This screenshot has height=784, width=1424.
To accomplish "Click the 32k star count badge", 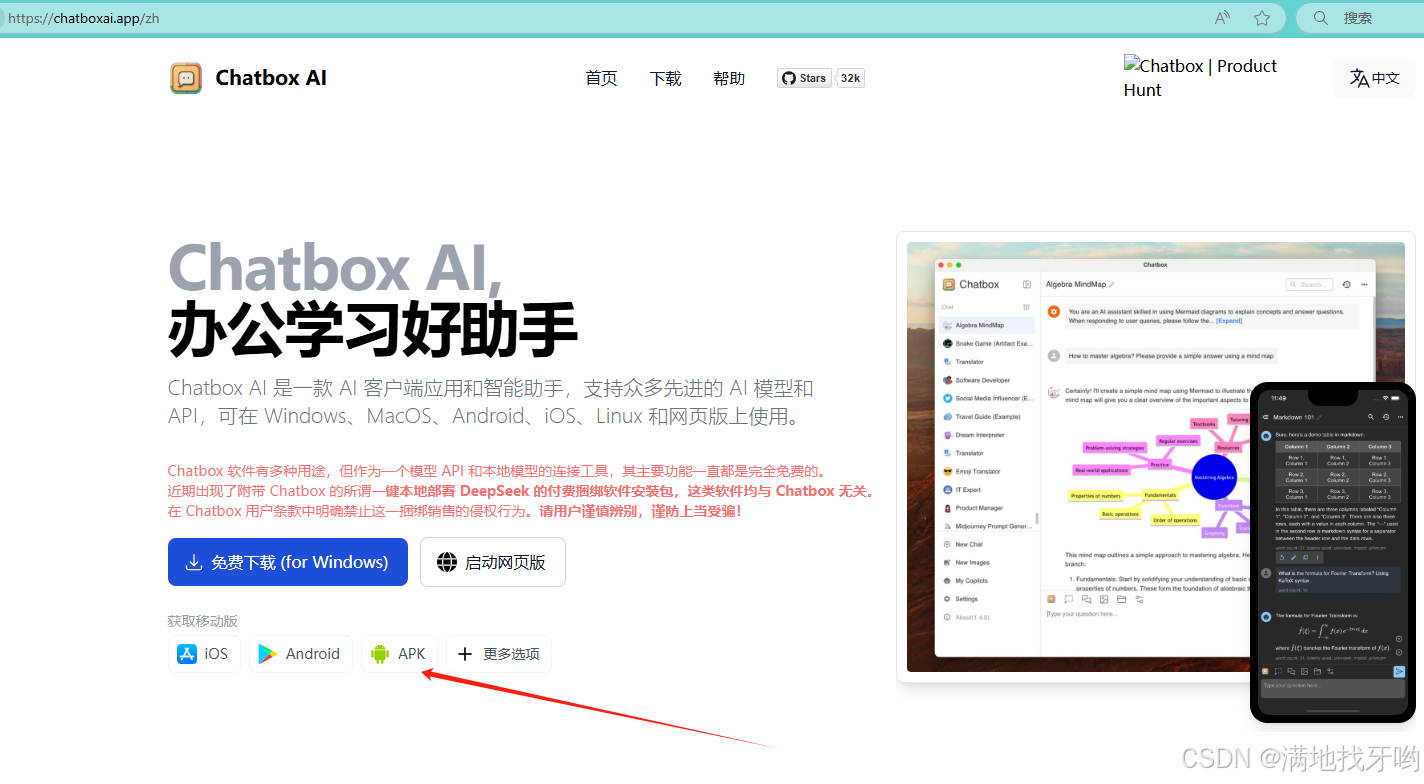I will pos(851,78).
